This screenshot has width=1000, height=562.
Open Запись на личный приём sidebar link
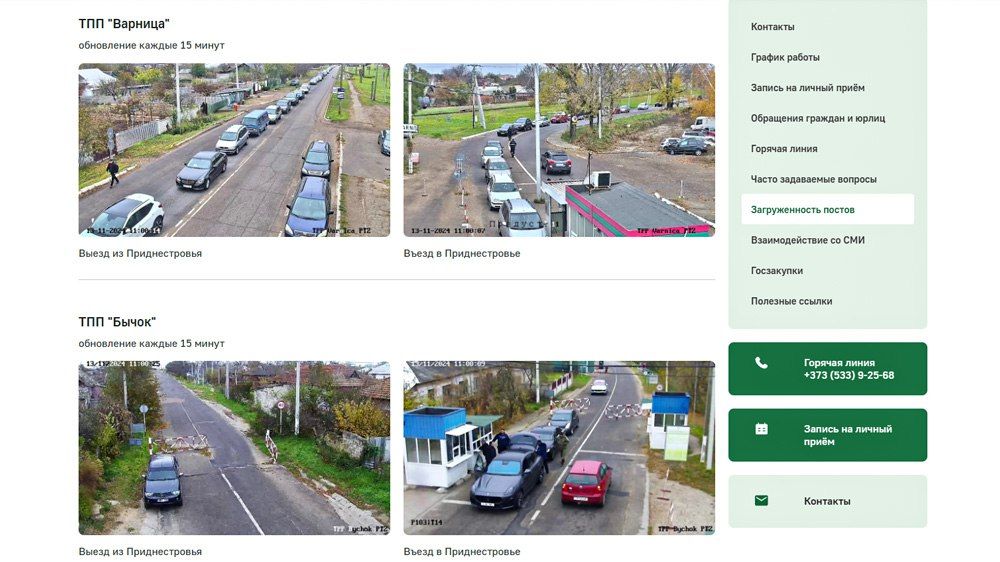coord(807,88)
